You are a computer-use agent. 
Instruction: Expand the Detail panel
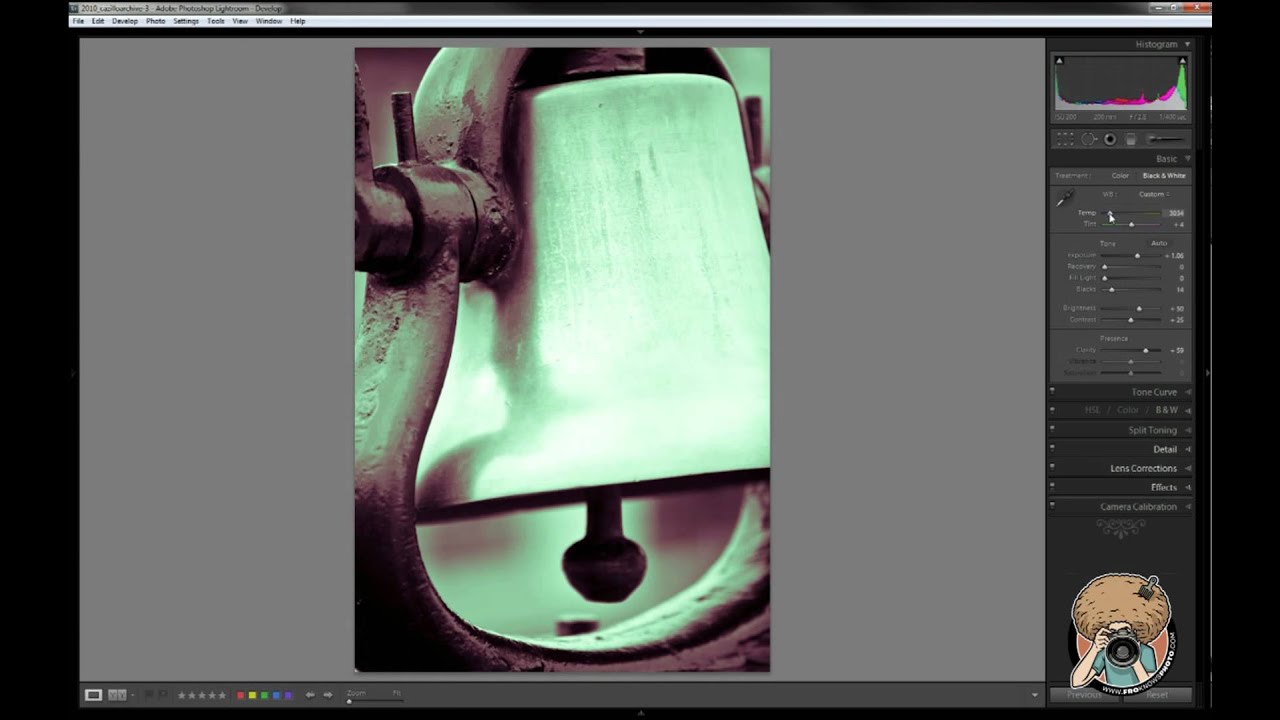pyautogui.click(x=1187, y=449)
